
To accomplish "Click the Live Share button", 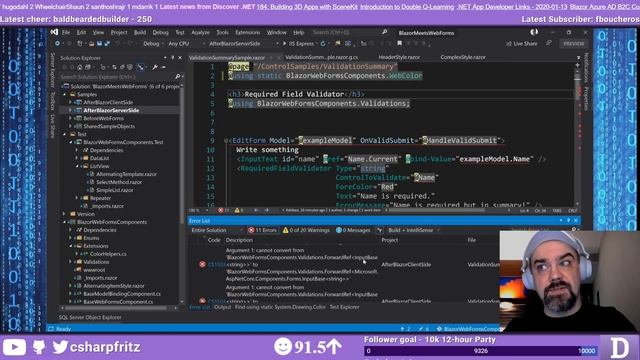I will click(522, 44).
